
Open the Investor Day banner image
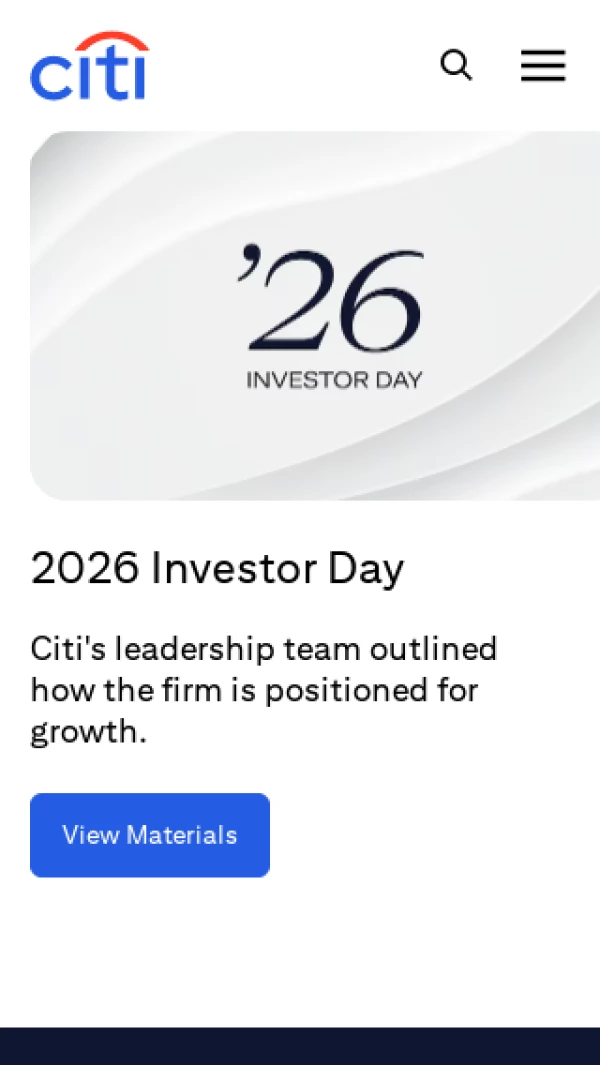(x=315, y=316)
